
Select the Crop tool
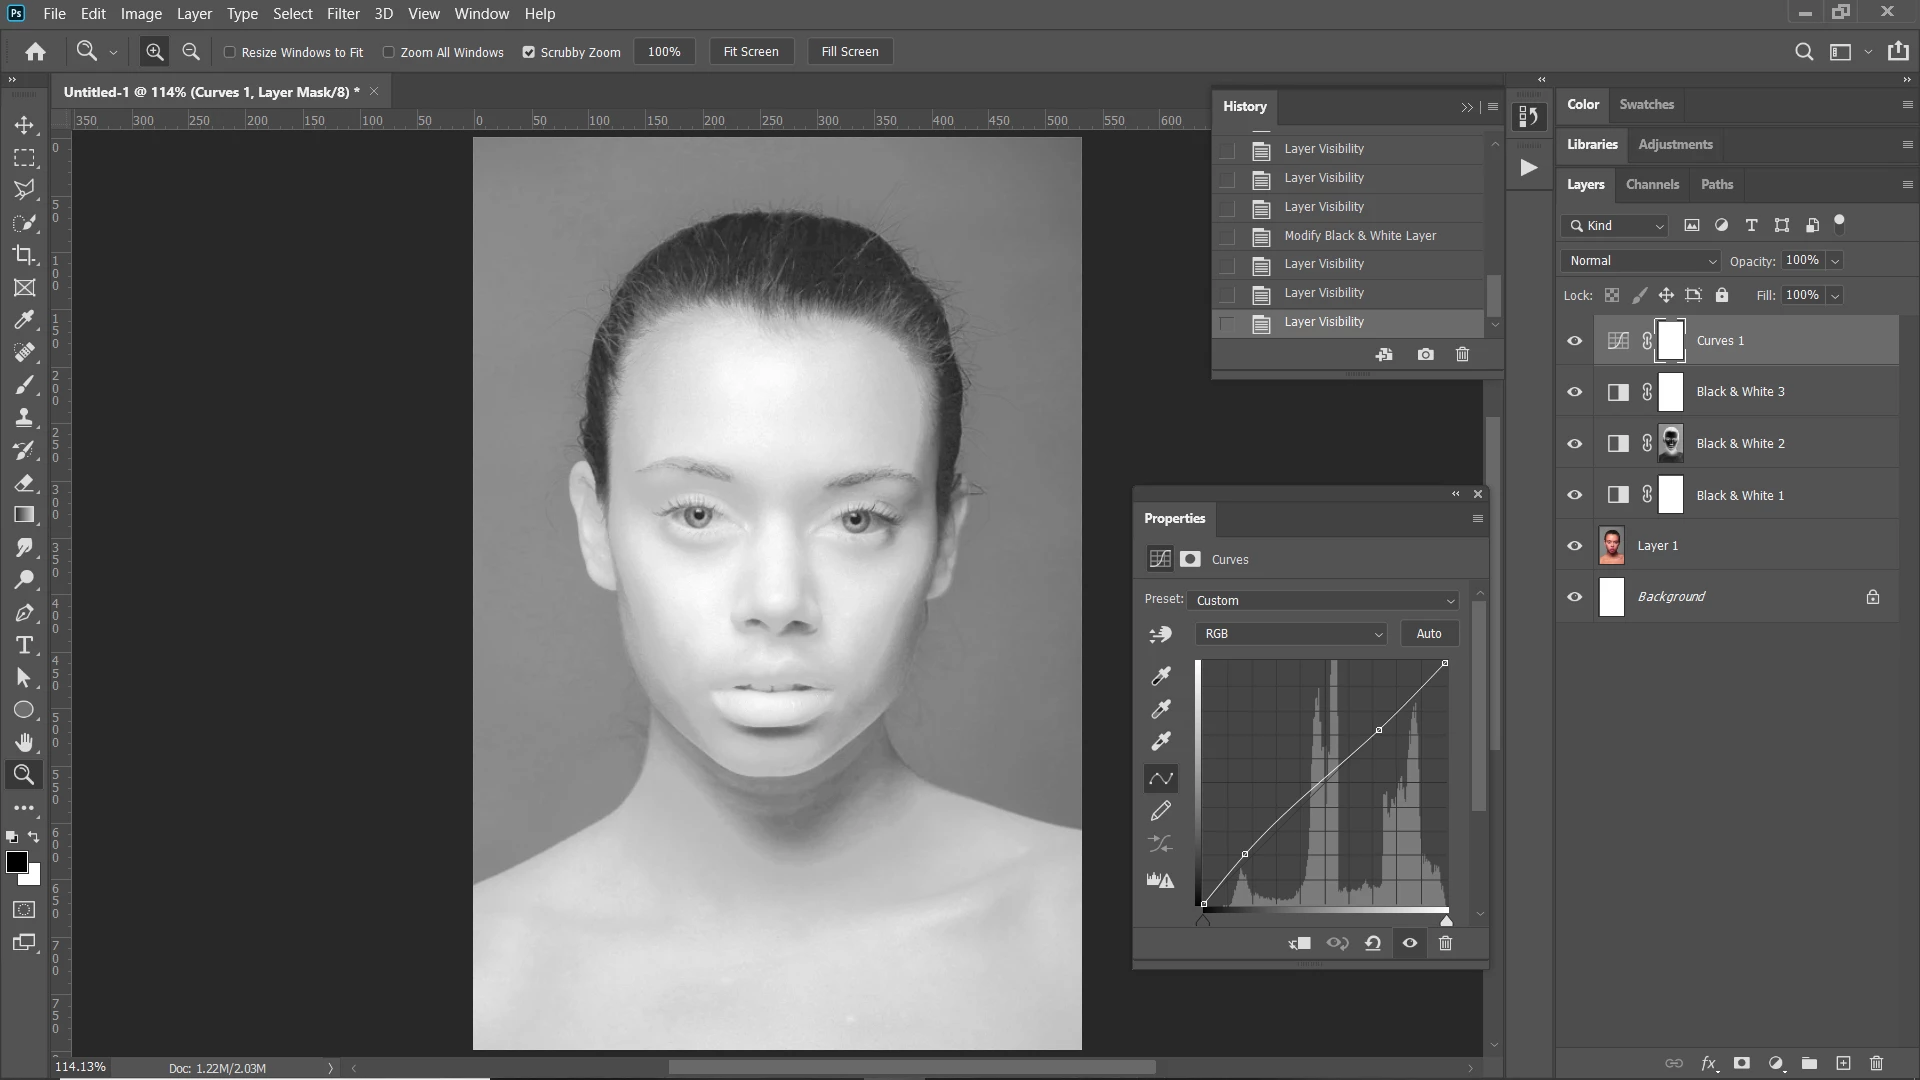pyautogui.click(x=24, y=255)
